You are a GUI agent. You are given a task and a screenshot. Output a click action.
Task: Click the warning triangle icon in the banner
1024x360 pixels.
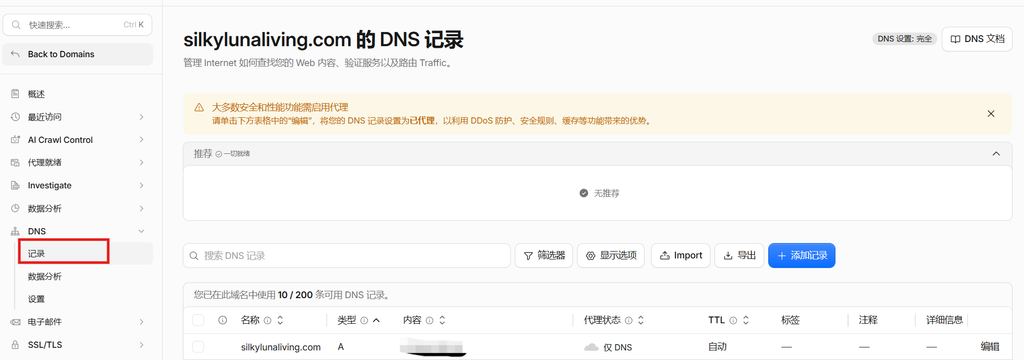(199, 107)
